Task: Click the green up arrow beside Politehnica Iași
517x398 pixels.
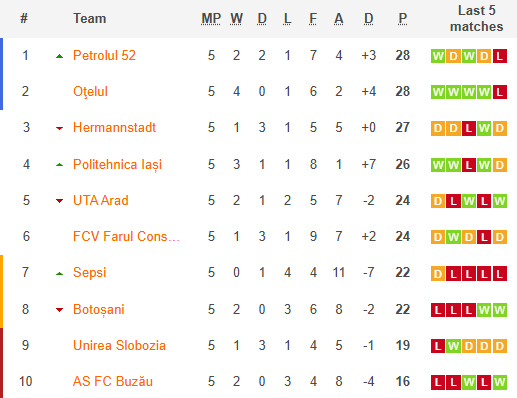Action: coord(59,165)
